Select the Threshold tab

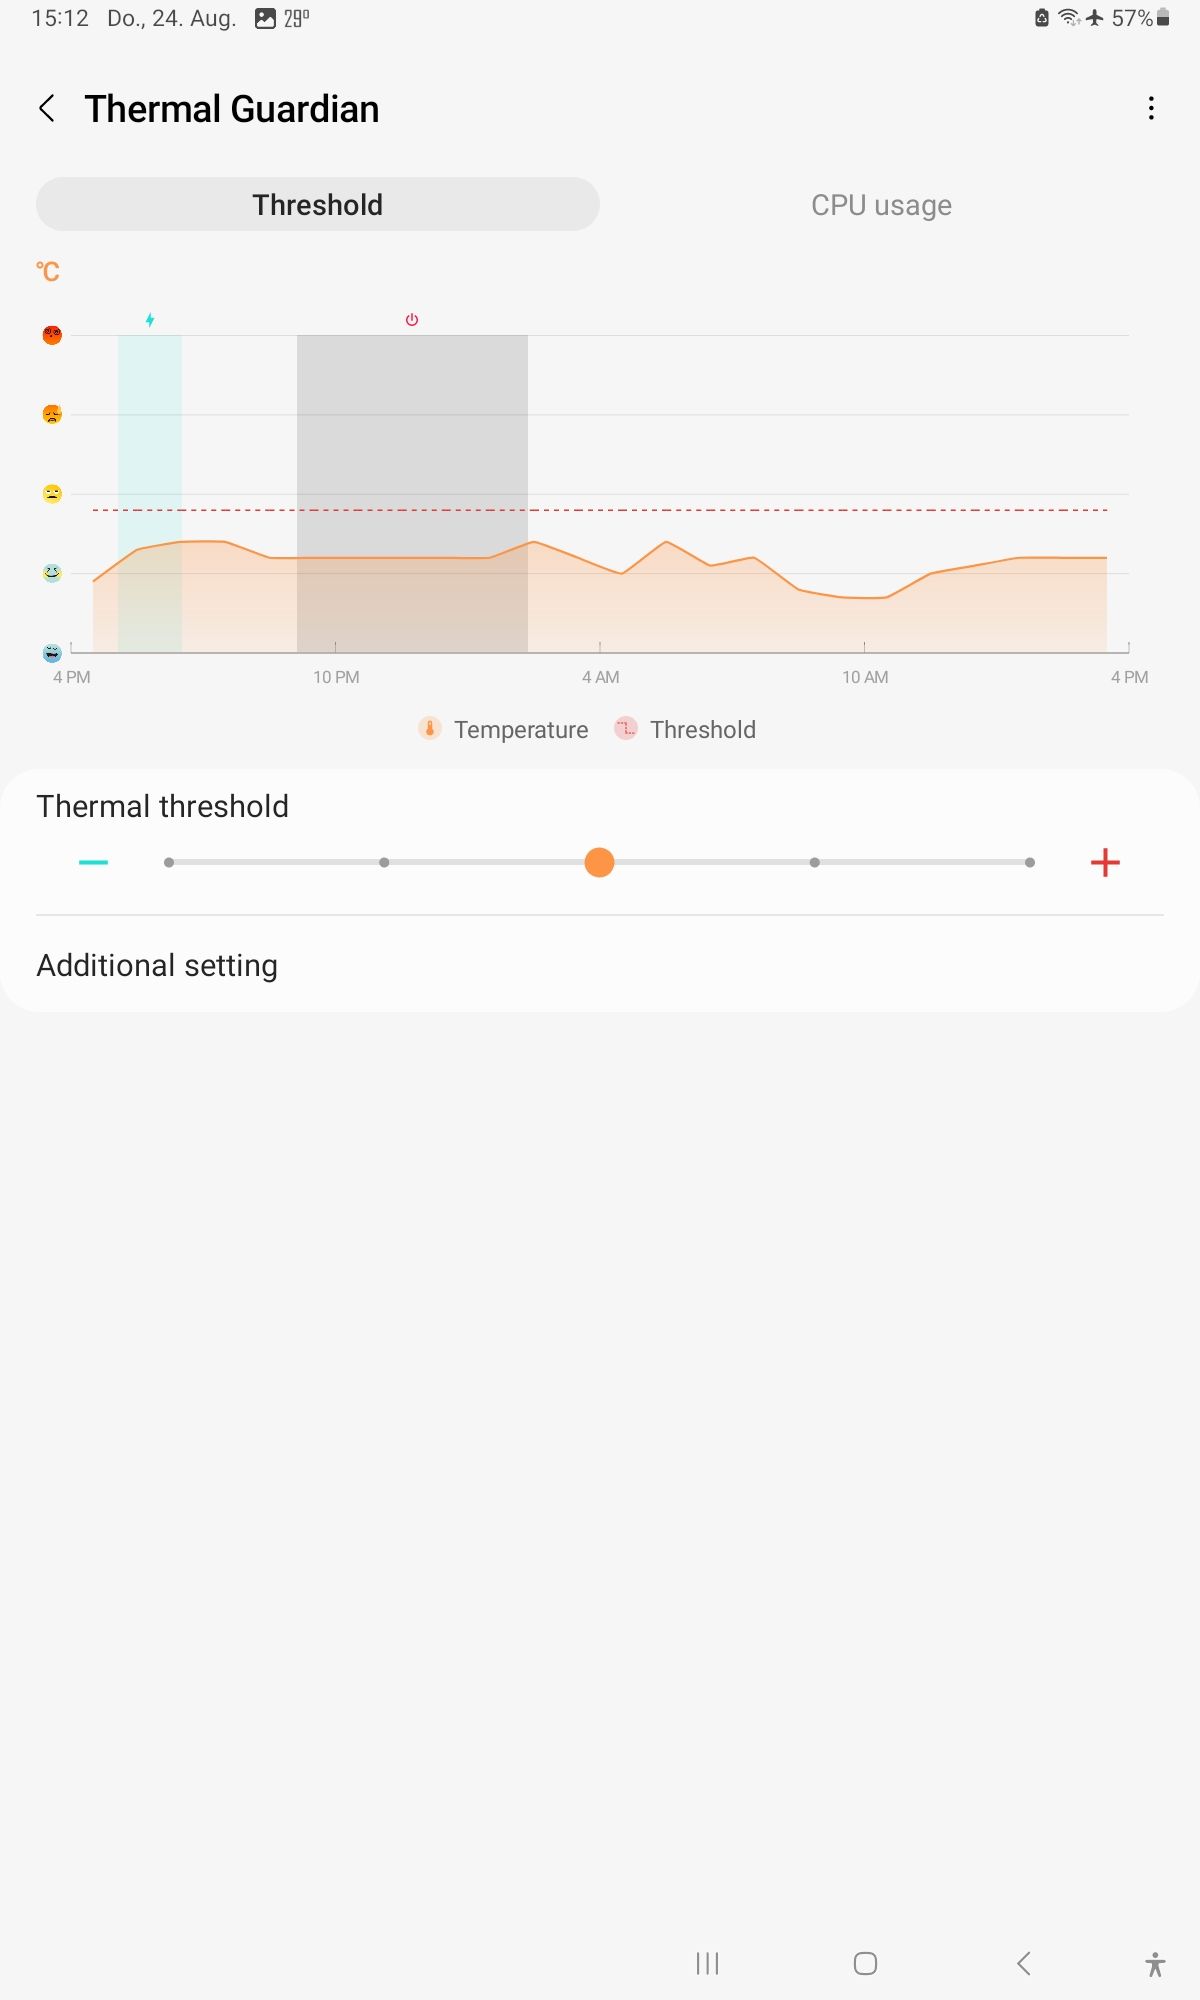(318, 205)
